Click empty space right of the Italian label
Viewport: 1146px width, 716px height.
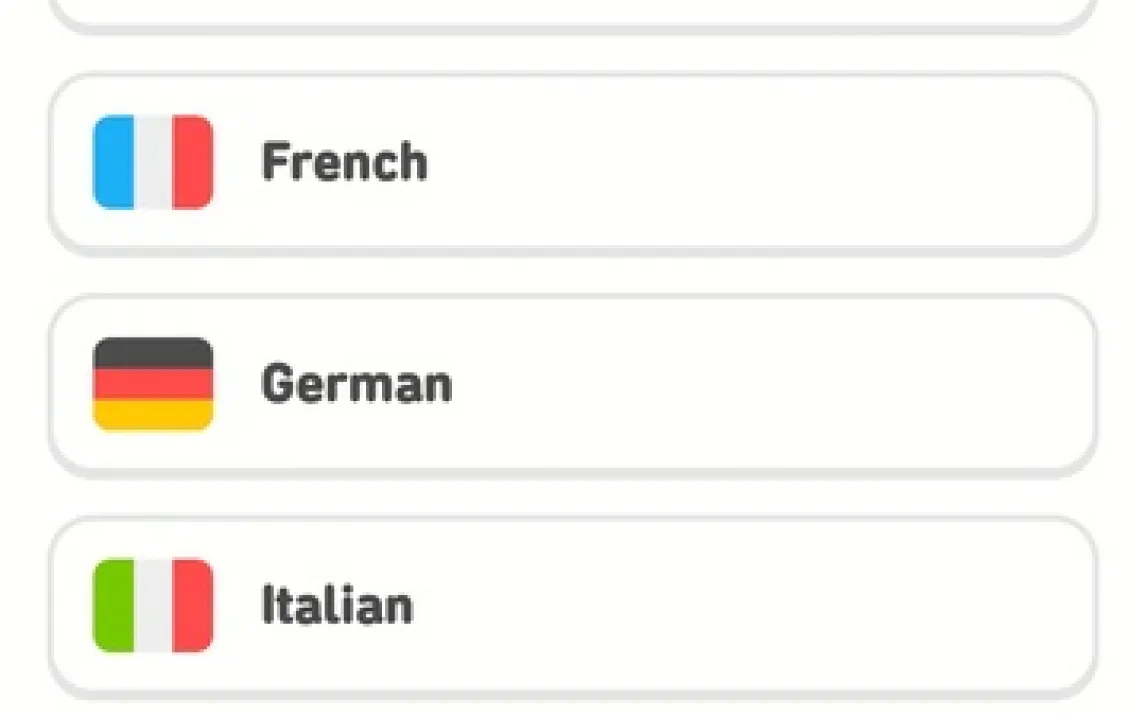(750, 605)
